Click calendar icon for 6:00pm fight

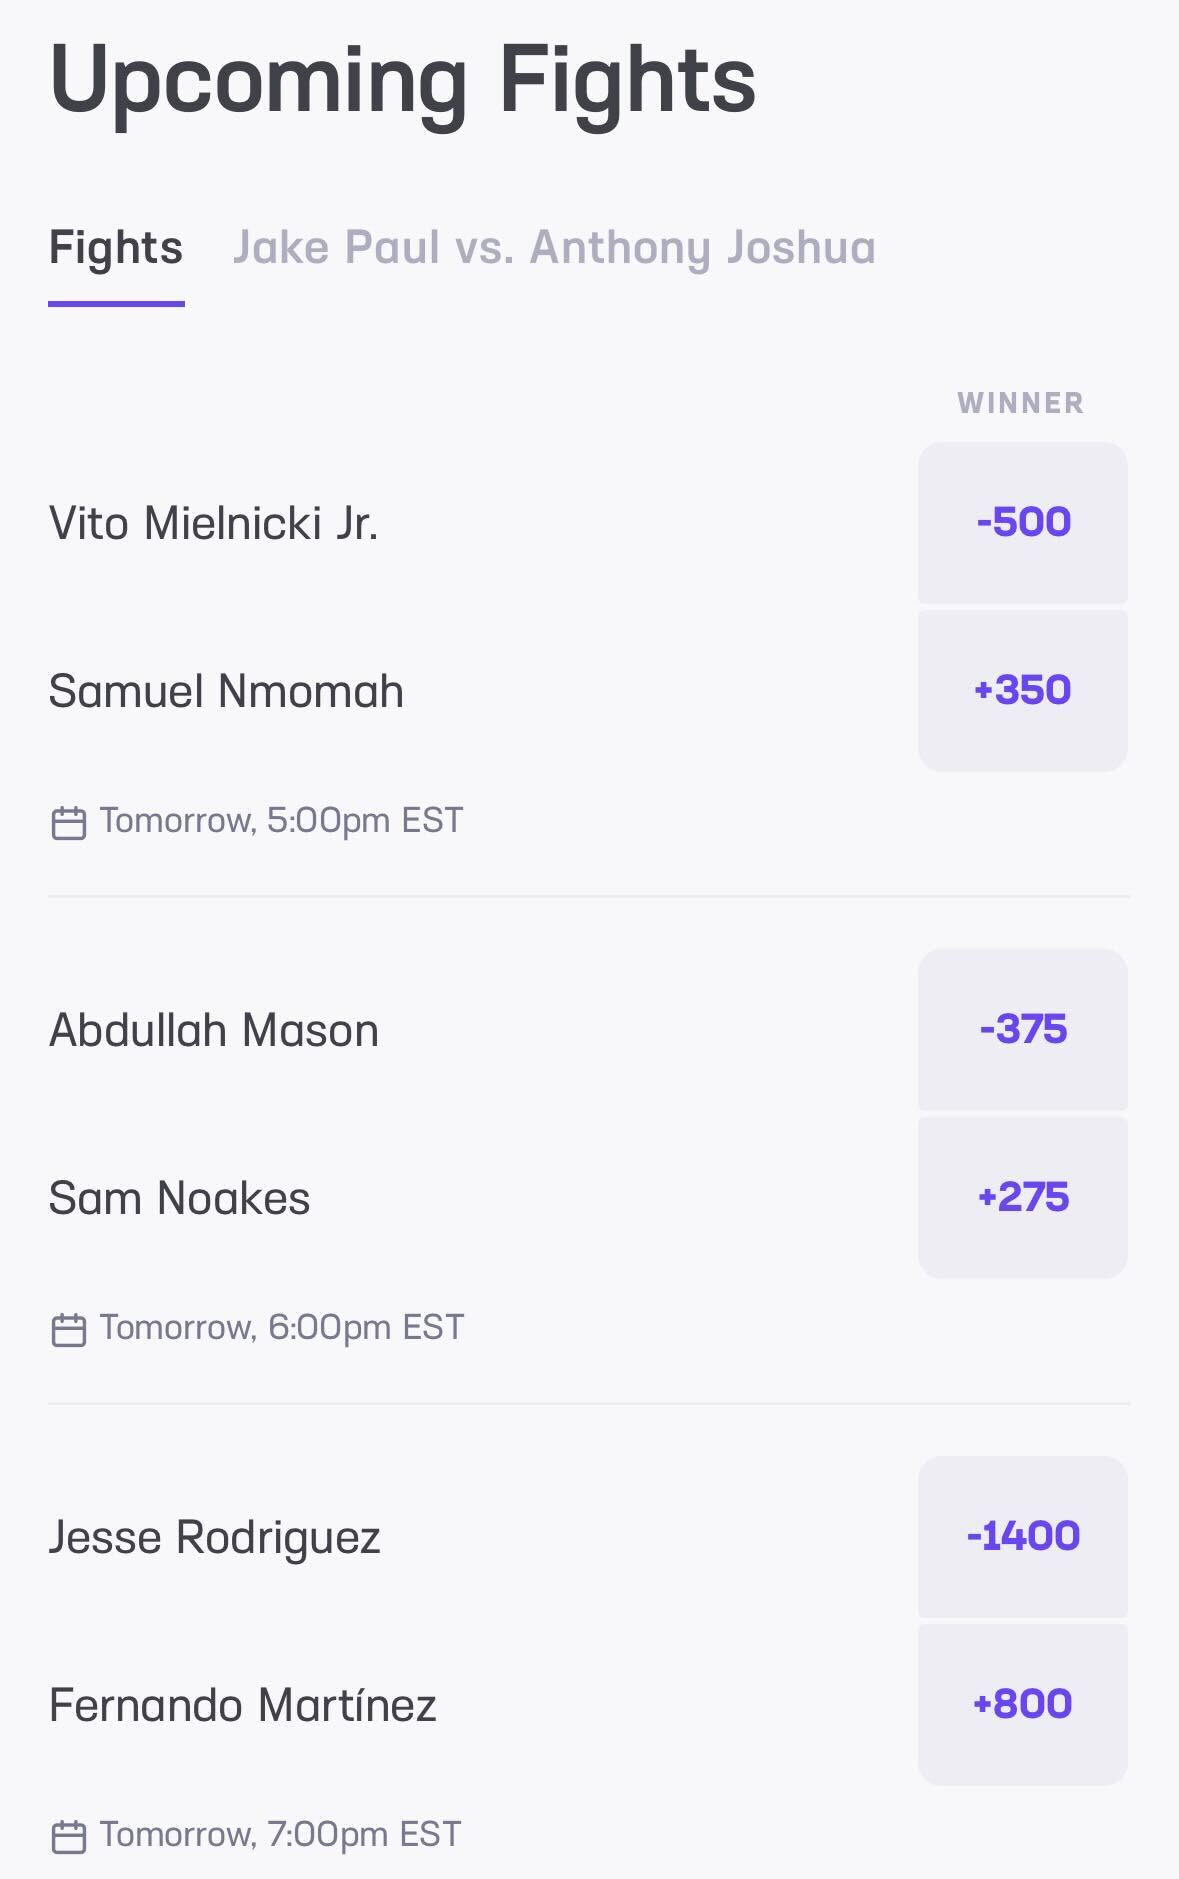[x=68, y=1329]
